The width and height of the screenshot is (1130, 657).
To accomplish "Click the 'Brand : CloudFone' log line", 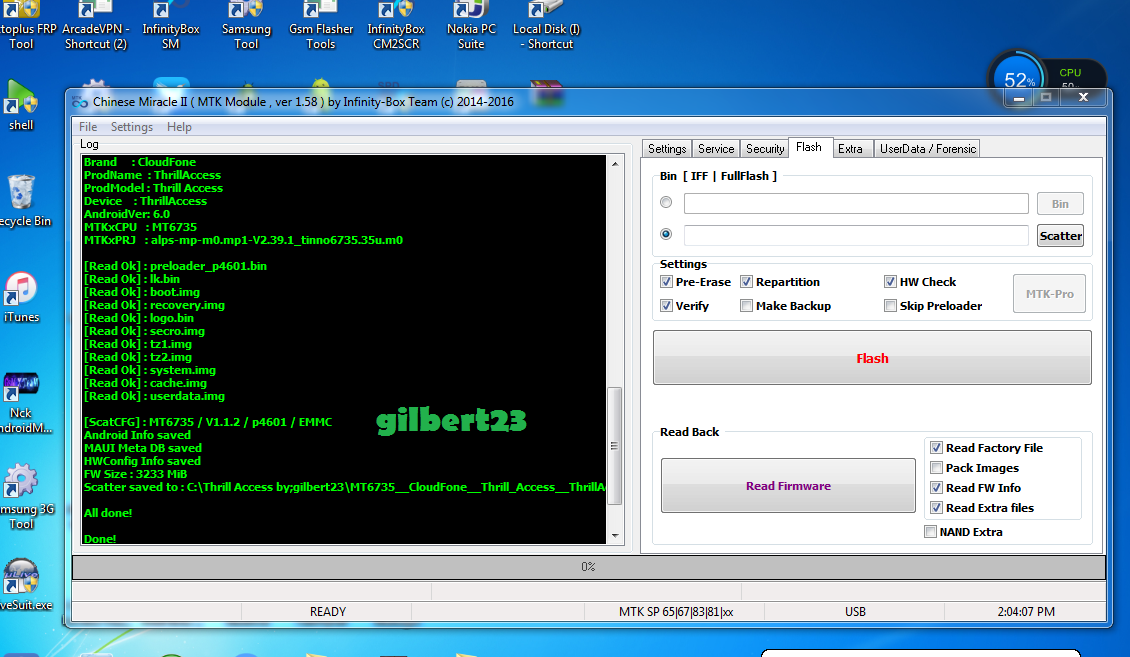I will point(140,162).
